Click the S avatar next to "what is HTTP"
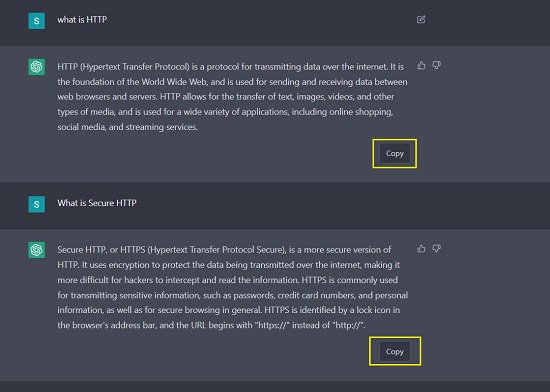The width and height of the screenshot is (550, 392). pyautogui.click(x=36, y=21)
